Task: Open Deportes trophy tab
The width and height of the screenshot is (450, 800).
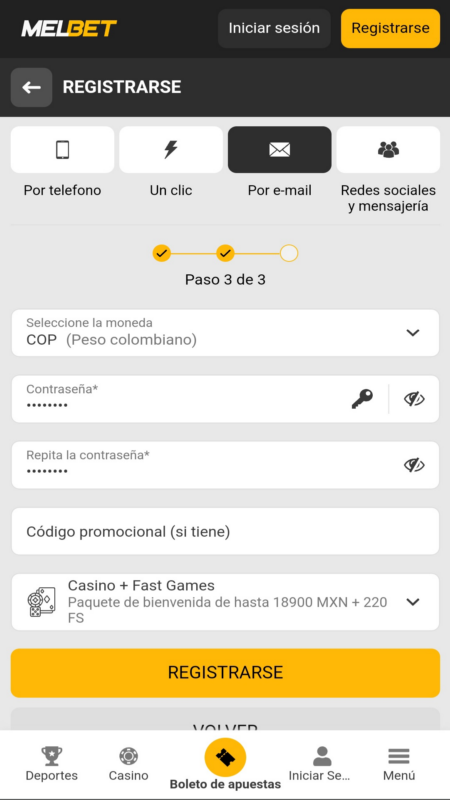Action: coord(52,763)
